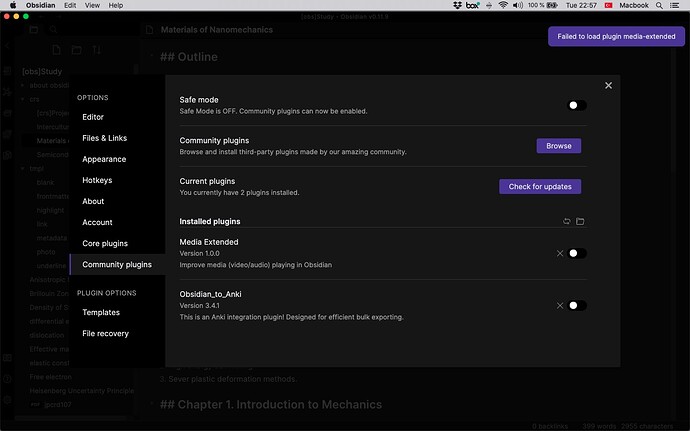Uninstall Obsidian_to_Anki plugin with the X icon

click(560, 306)
